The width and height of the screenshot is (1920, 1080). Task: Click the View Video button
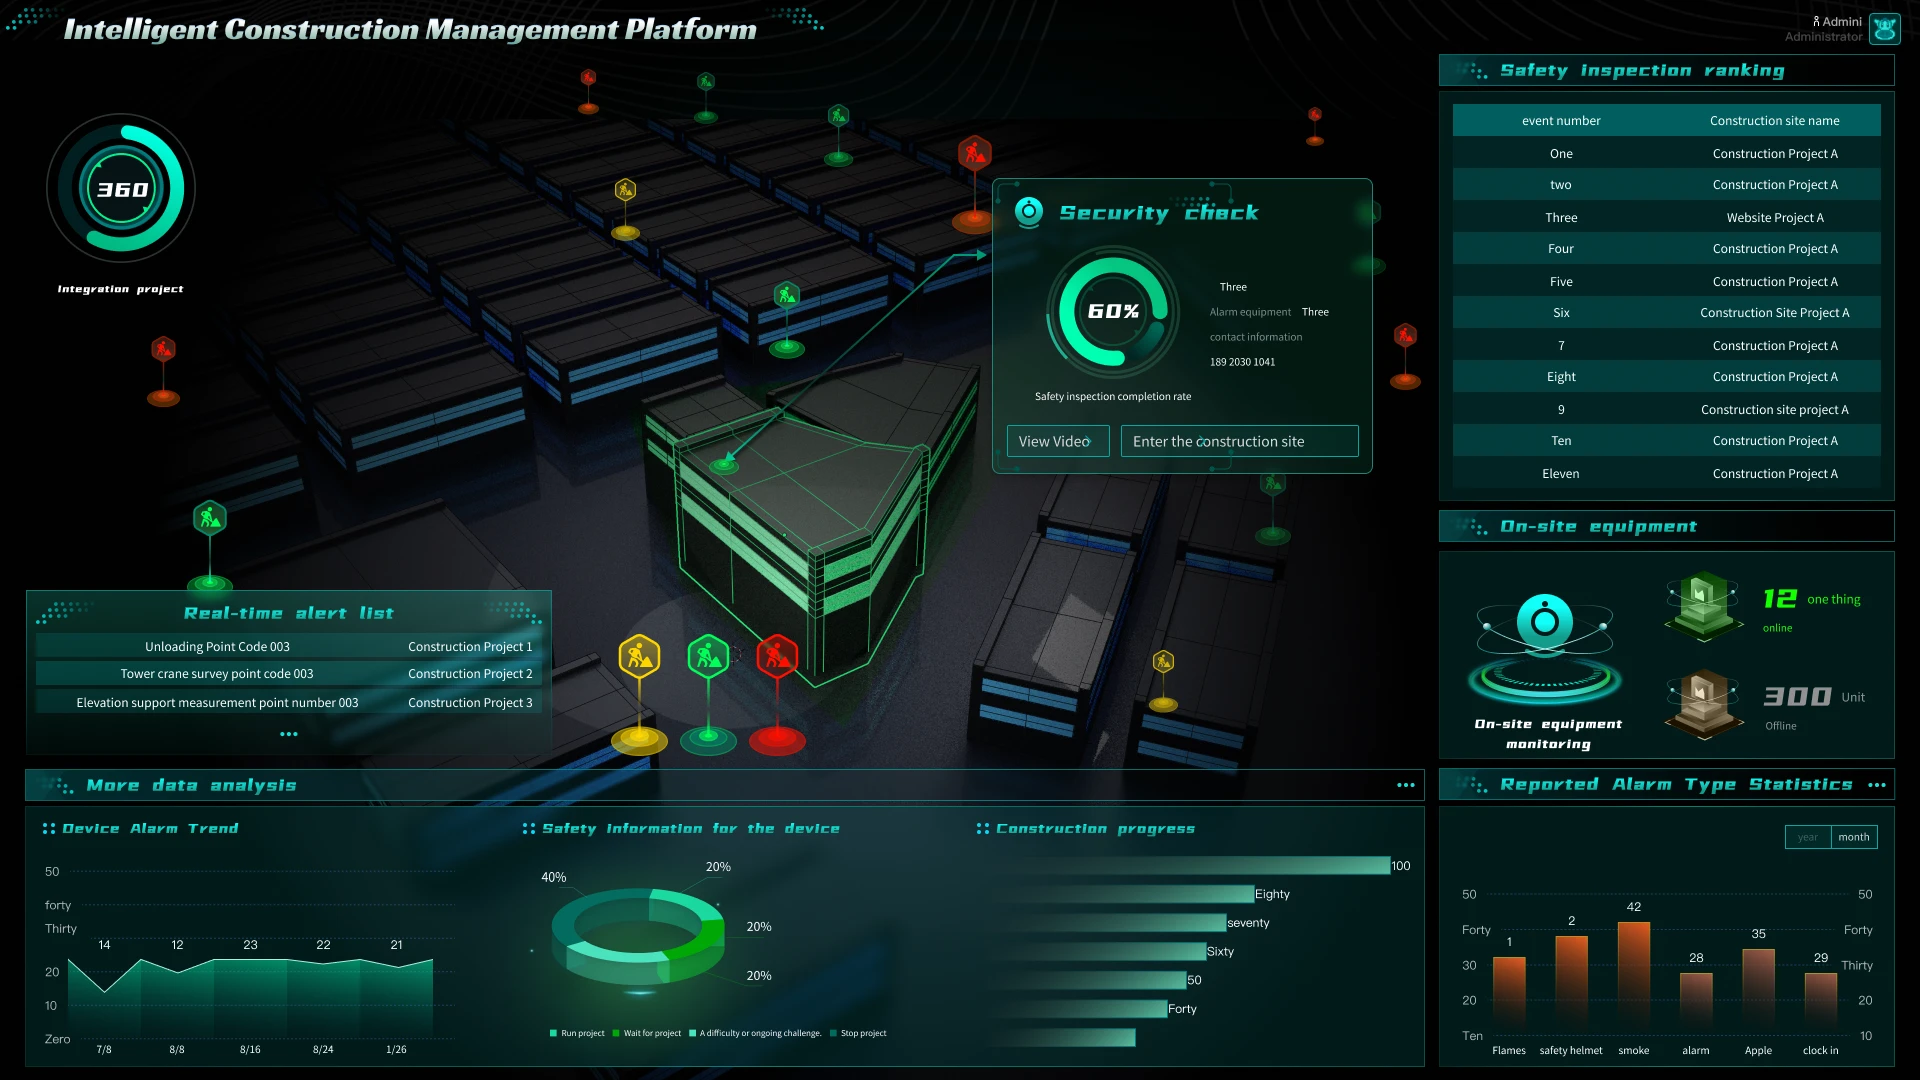pyautogui.click(x=1057, y=441)
